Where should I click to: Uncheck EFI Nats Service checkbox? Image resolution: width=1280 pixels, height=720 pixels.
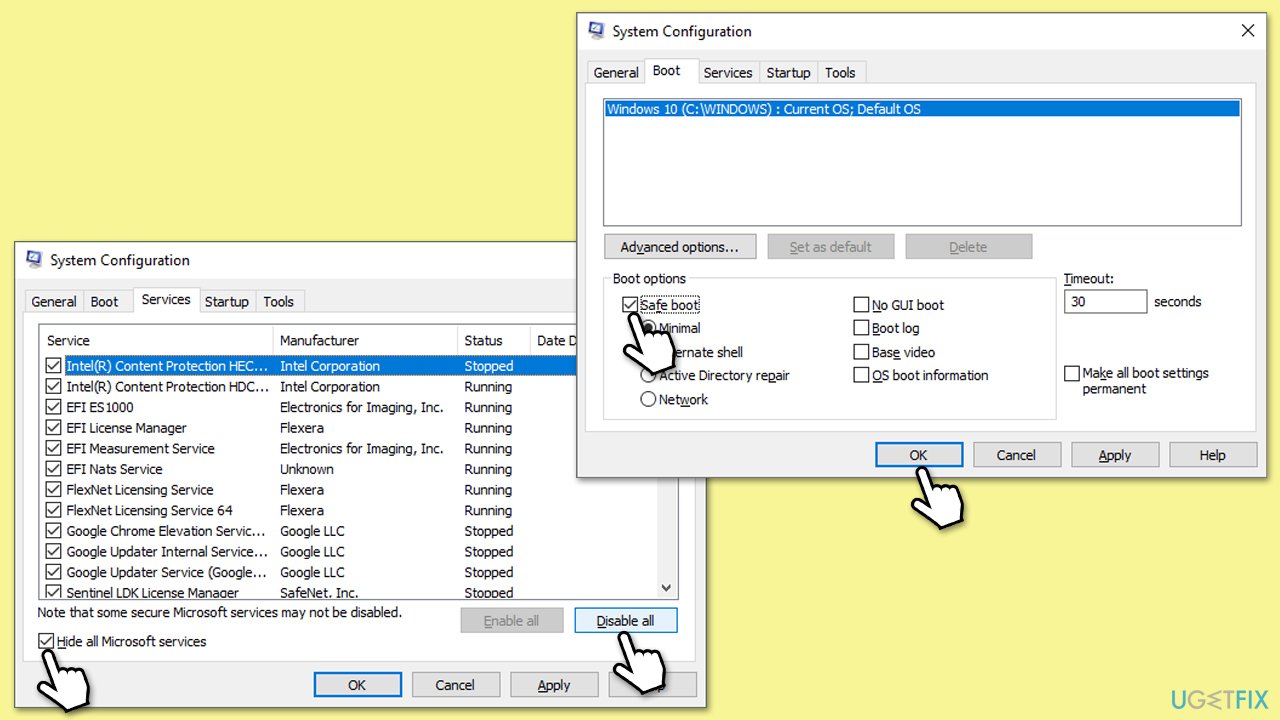54,469
